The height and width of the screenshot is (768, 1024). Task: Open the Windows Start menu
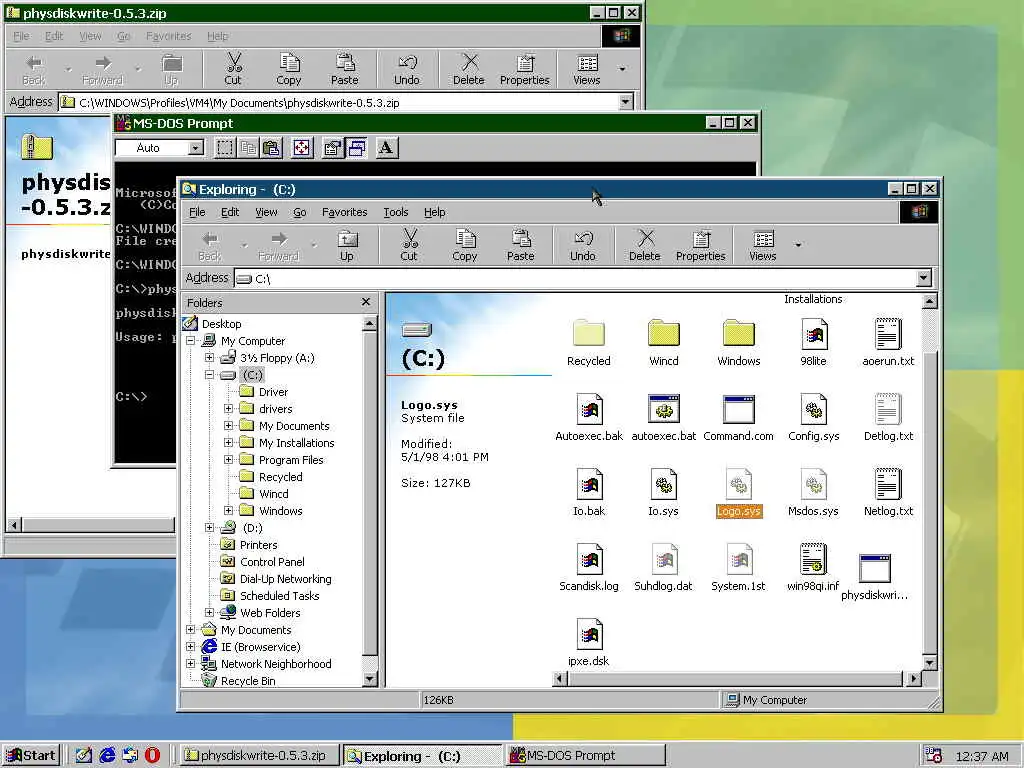click(x=31, y=755)
